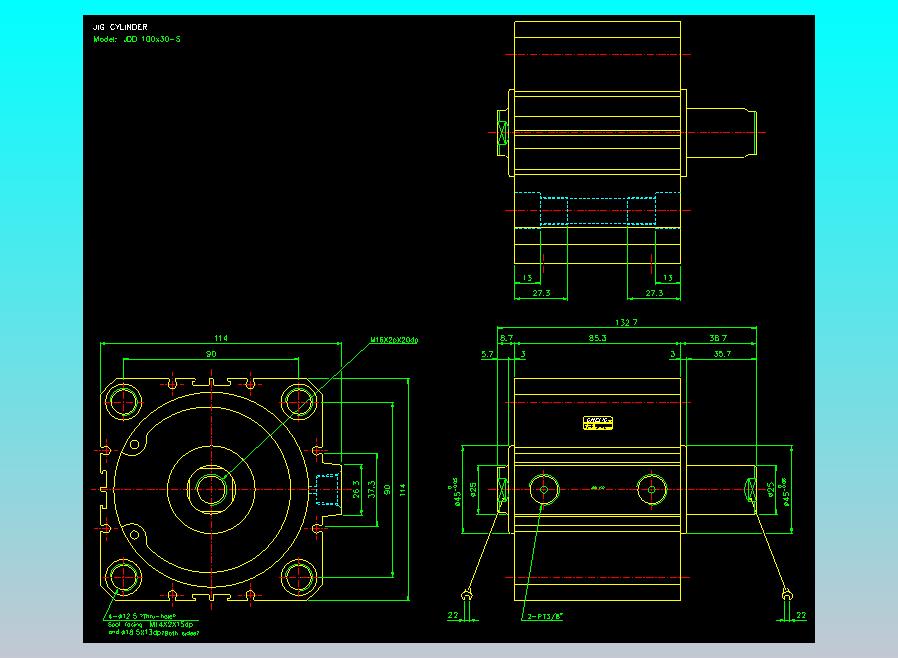Click the left "13" dimension in top view
Image resolution: width=898 pixels, height=658 pixels.
tap(527, 277)
